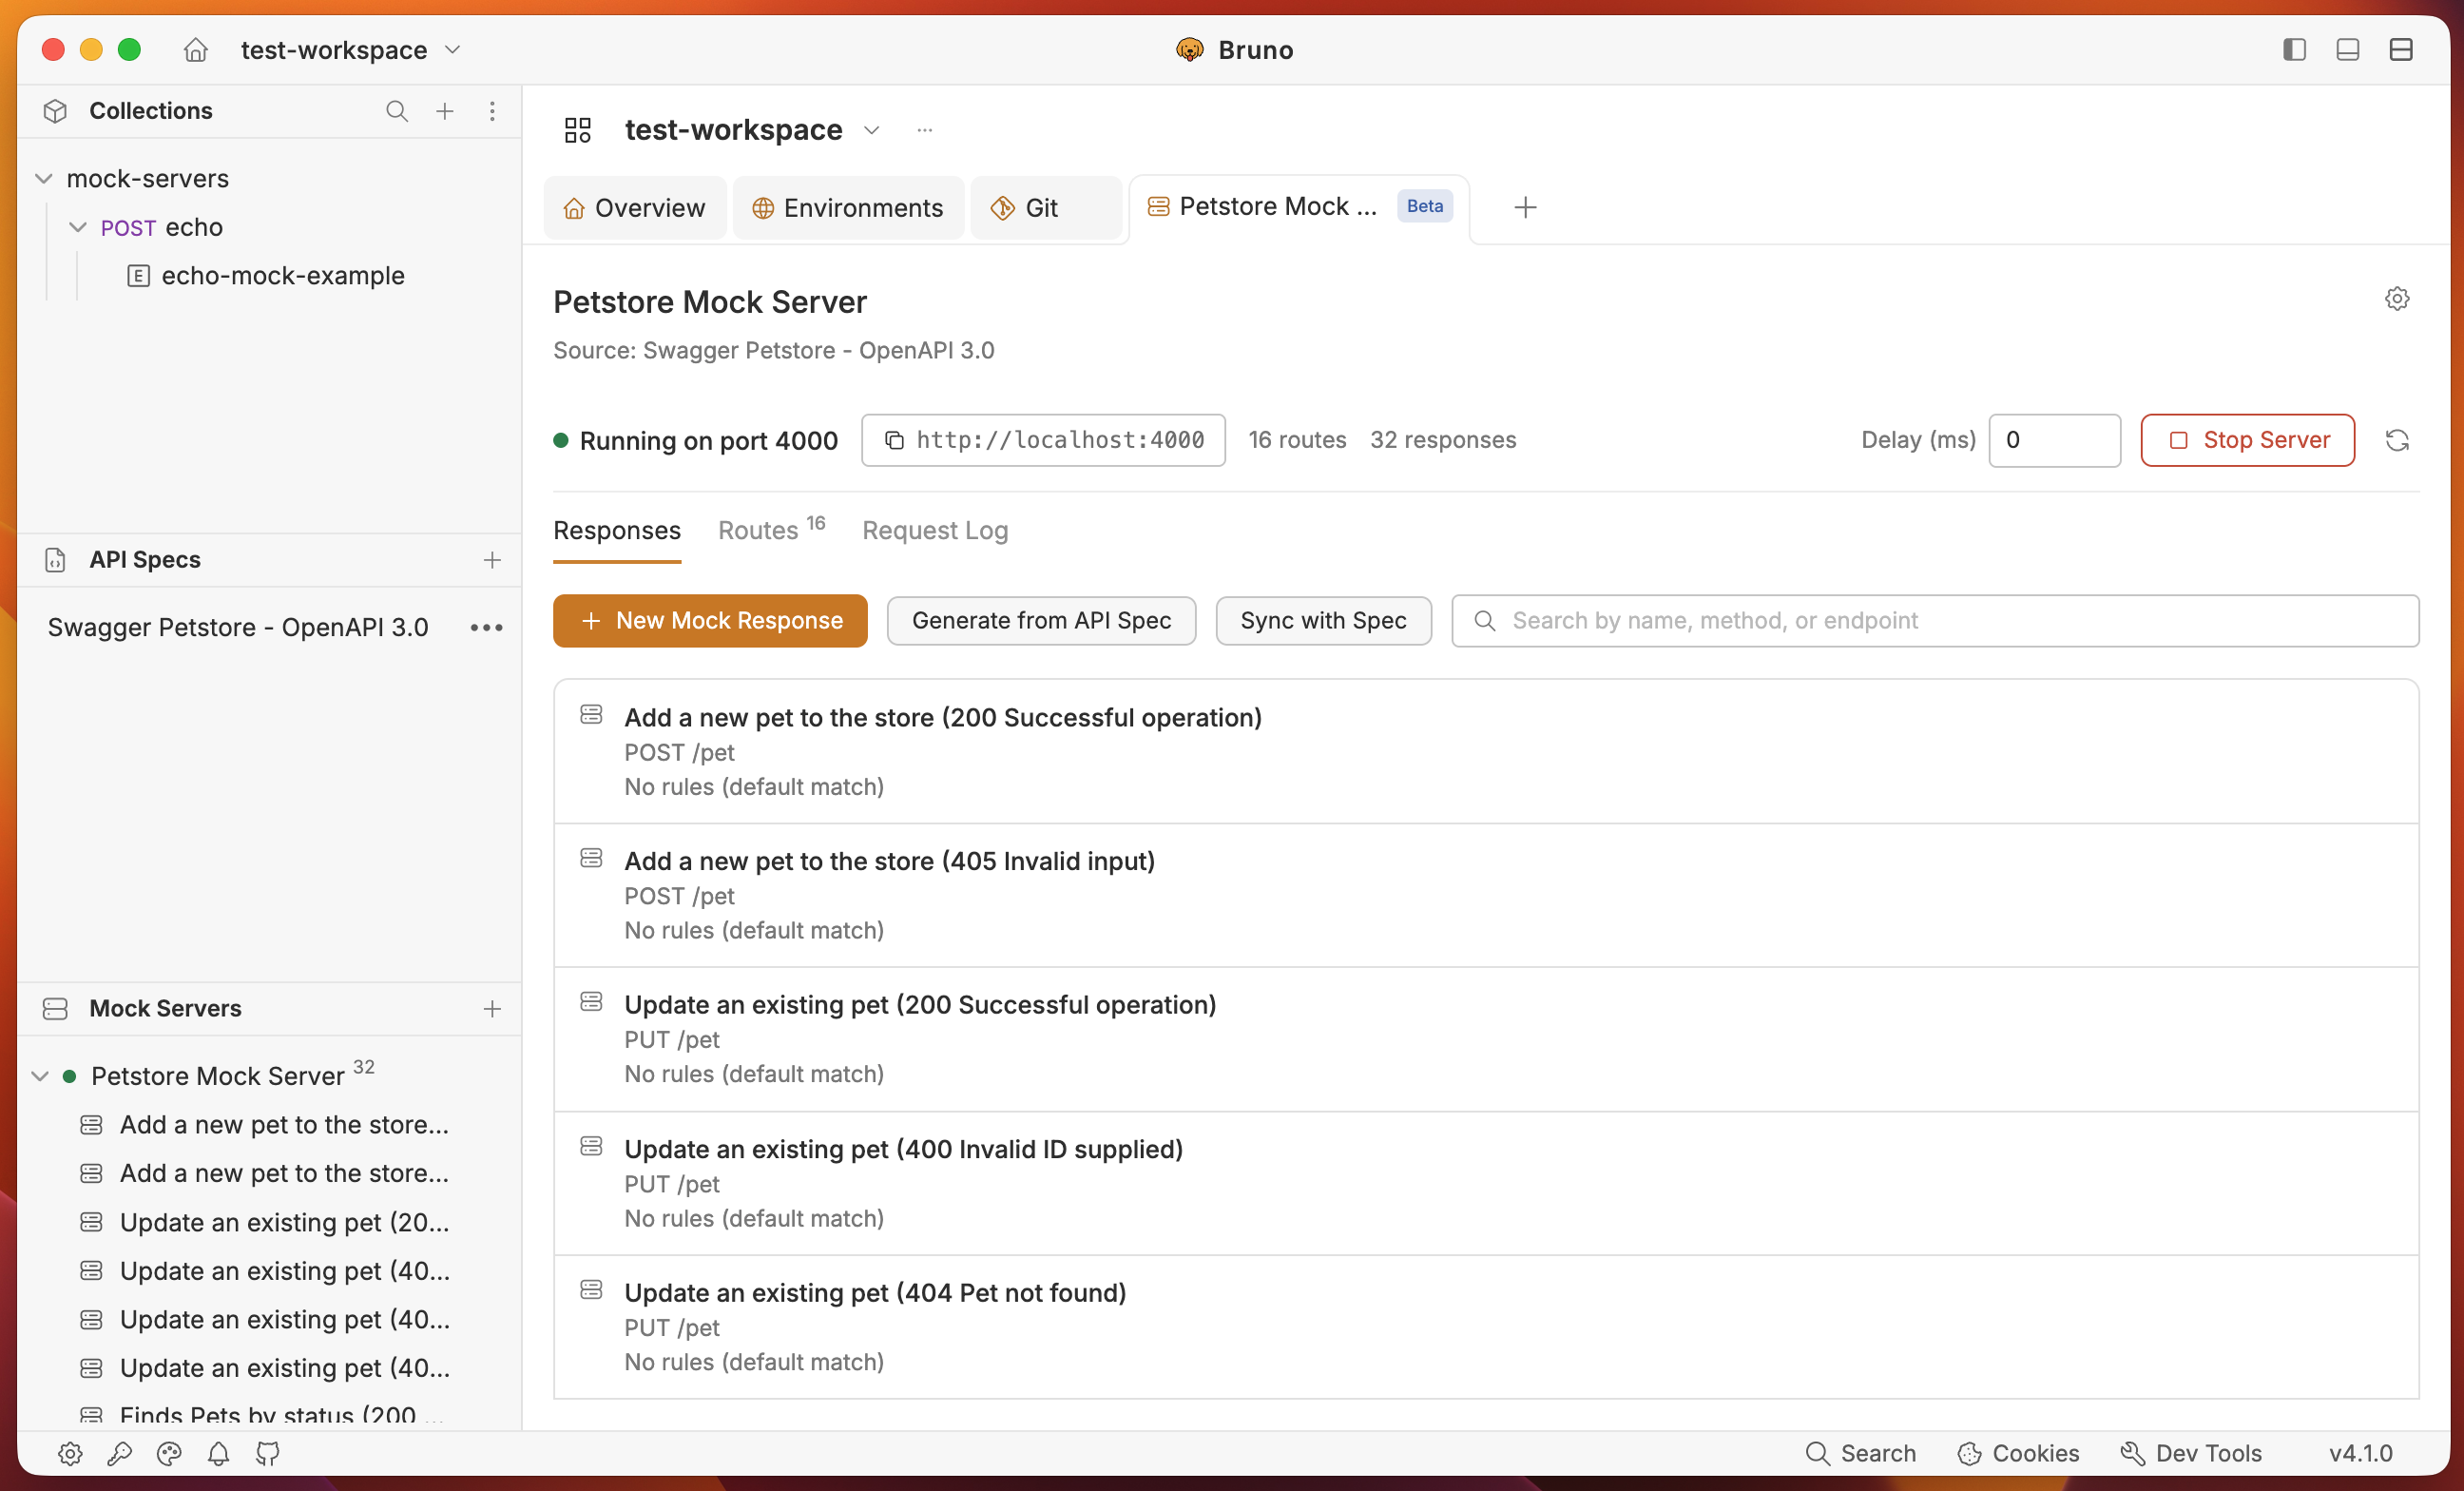Restart the server with refresh icon
Image resolution: width=2464 pixels, height=1491 pixels.
[x=2396, y=440]
